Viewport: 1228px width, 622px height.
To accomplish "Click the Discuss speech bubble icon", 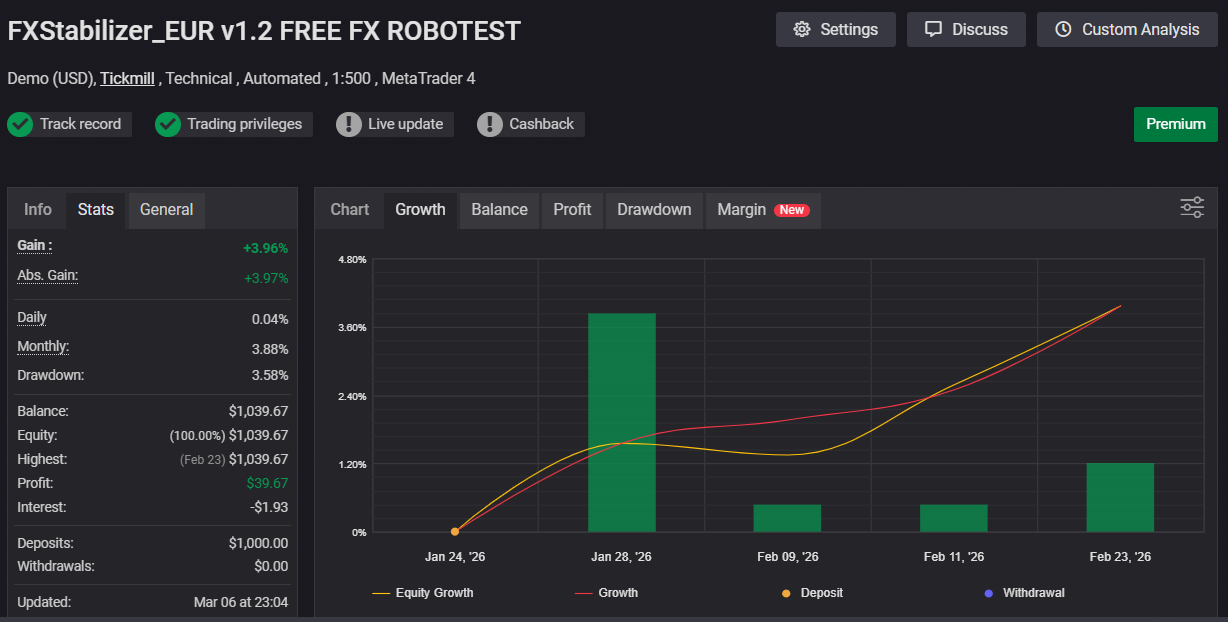I will pos(933,29).
